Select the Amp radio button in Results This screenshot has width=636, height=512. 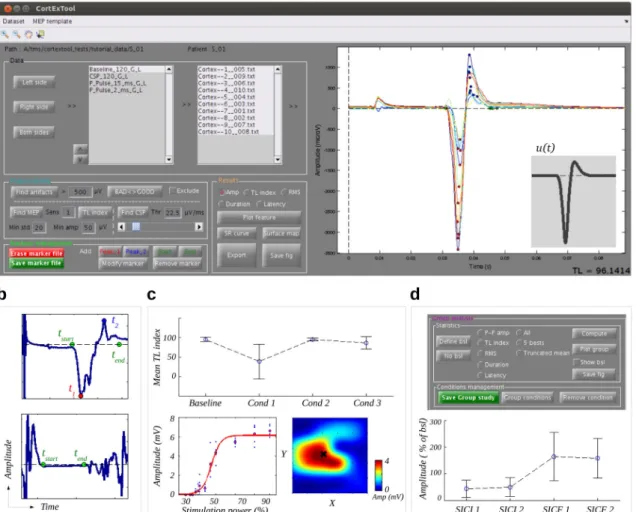click(x=222, y=192)
